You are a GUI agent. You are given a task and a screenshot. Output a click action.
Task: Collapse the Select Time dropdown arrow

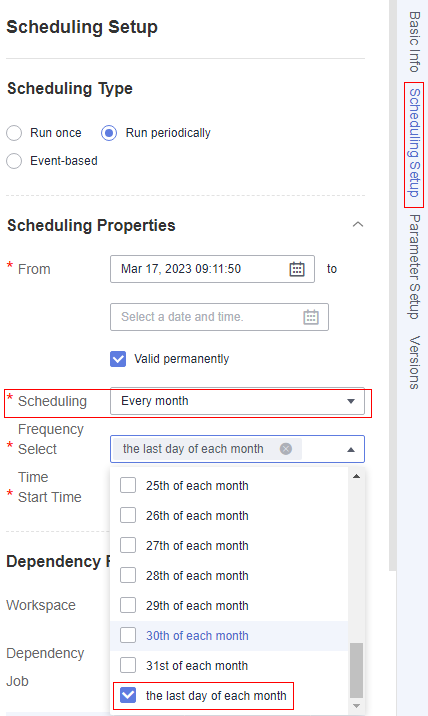(x=351, y=449)
